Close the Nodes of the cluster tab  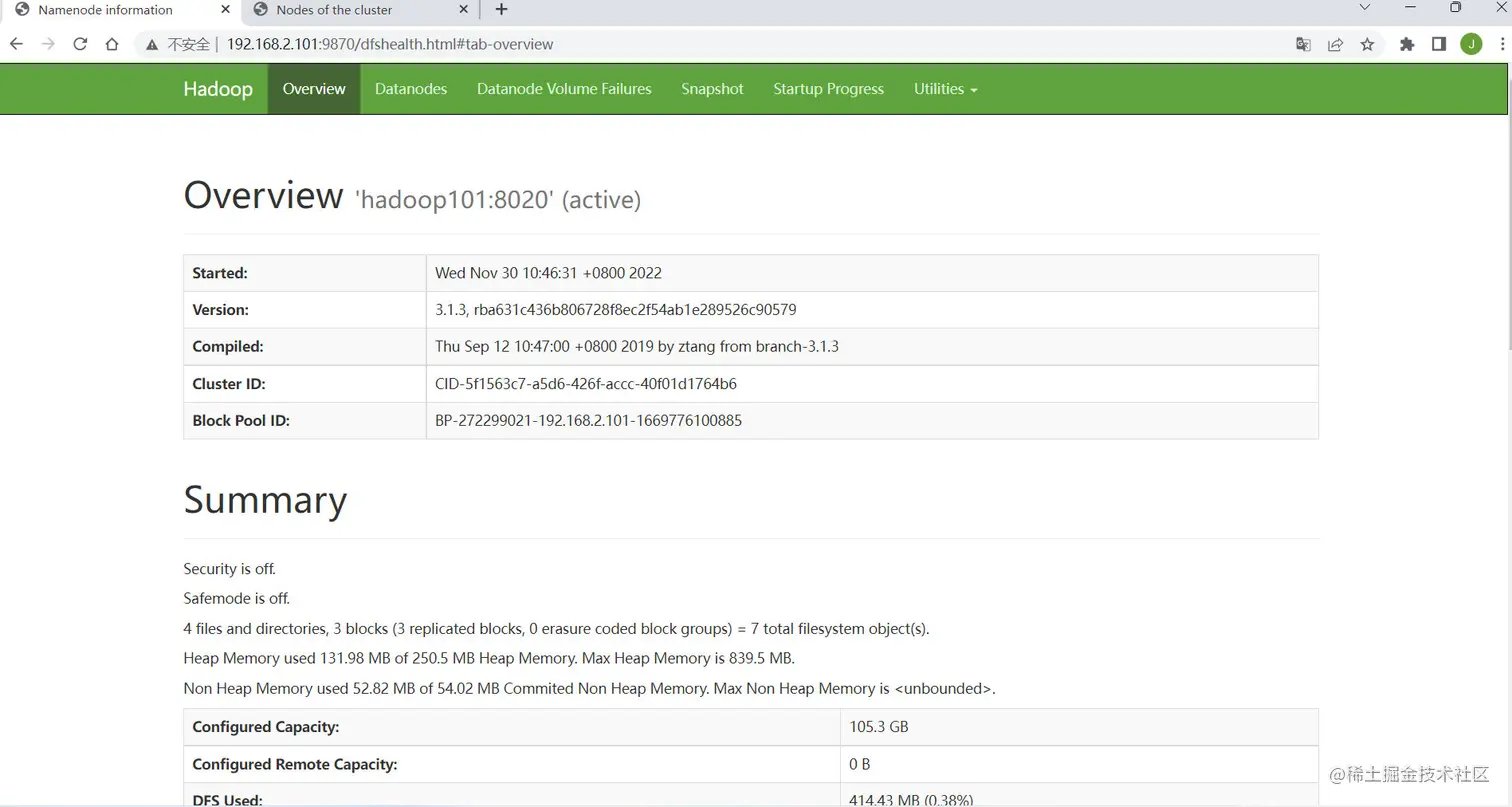(x=463, y=10)
